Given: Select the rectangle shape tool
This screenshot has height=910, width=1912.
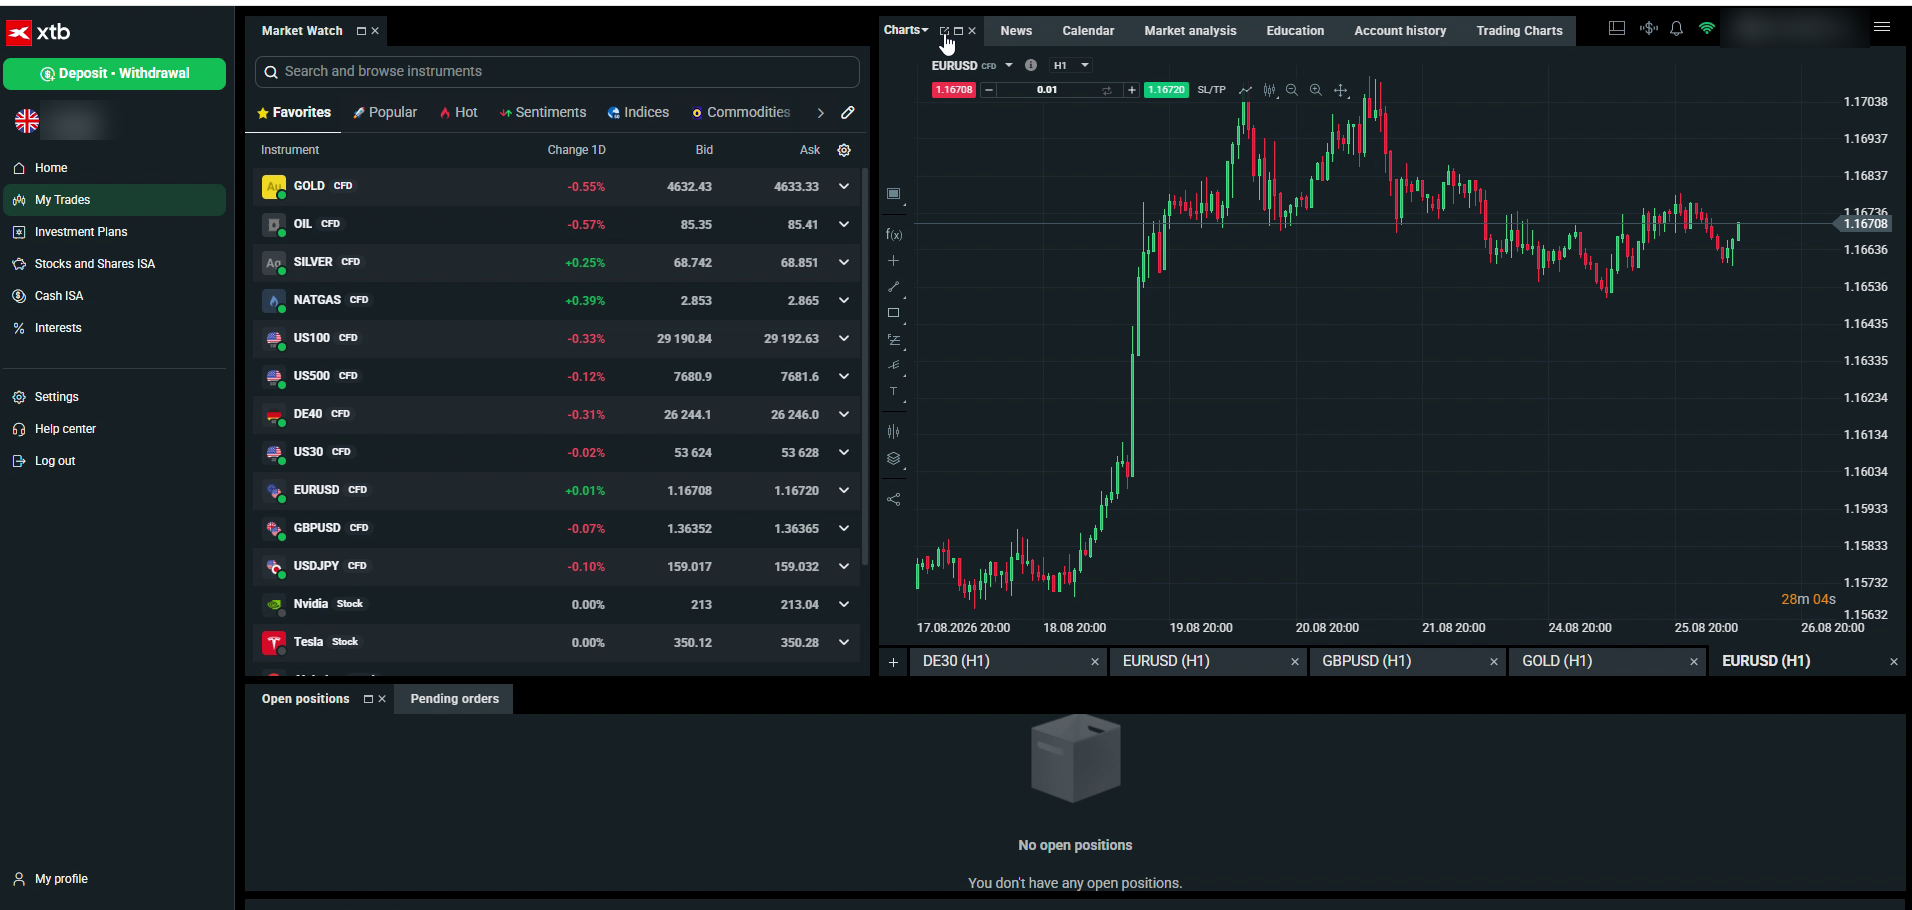Looking at the screenshot, I should [894, 313].
